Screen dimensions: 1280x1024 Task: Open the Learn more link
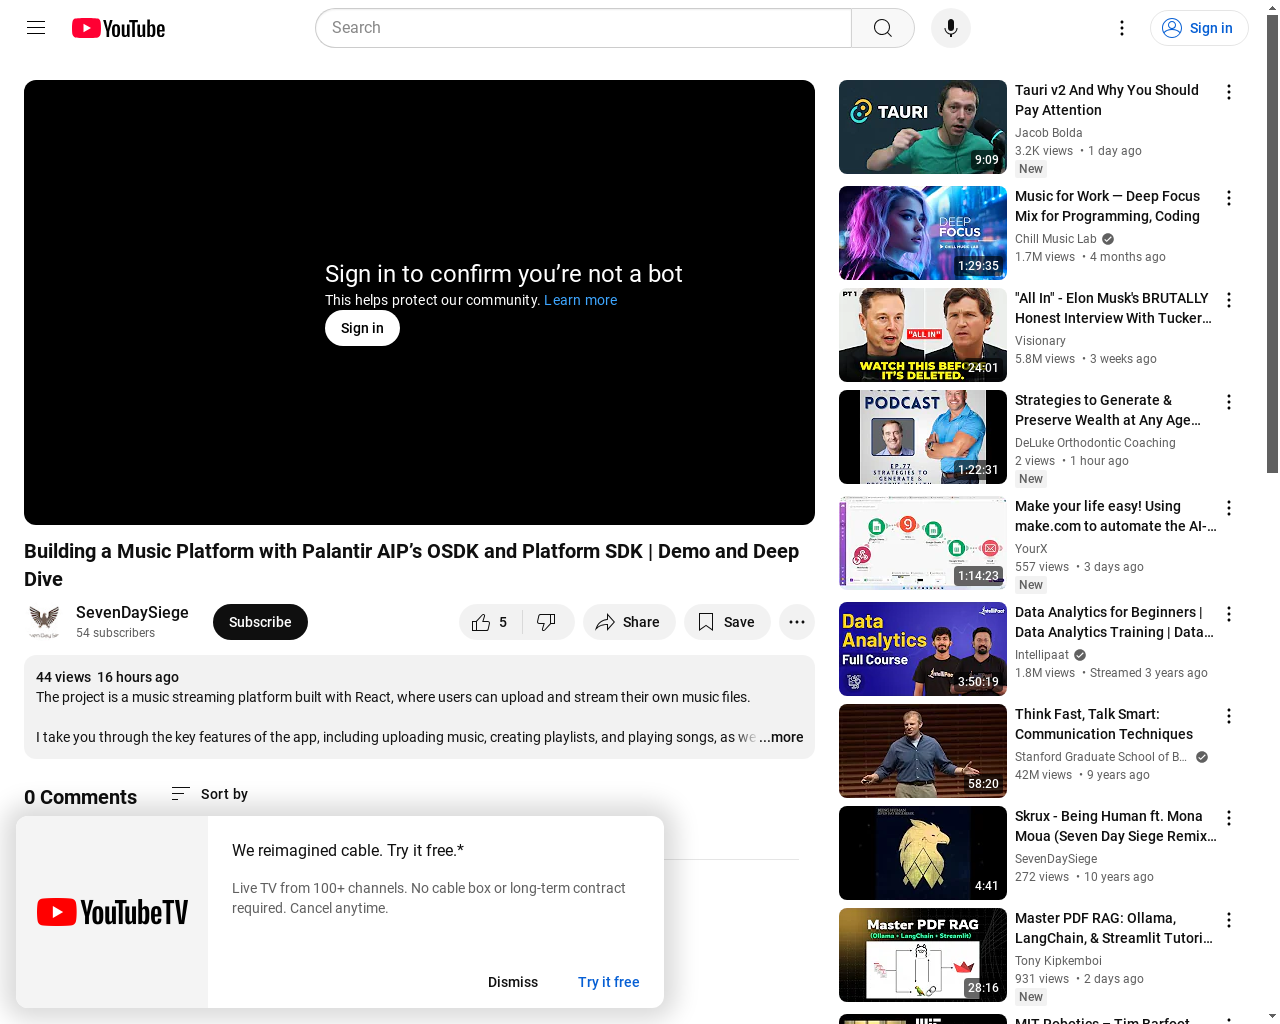580,300
